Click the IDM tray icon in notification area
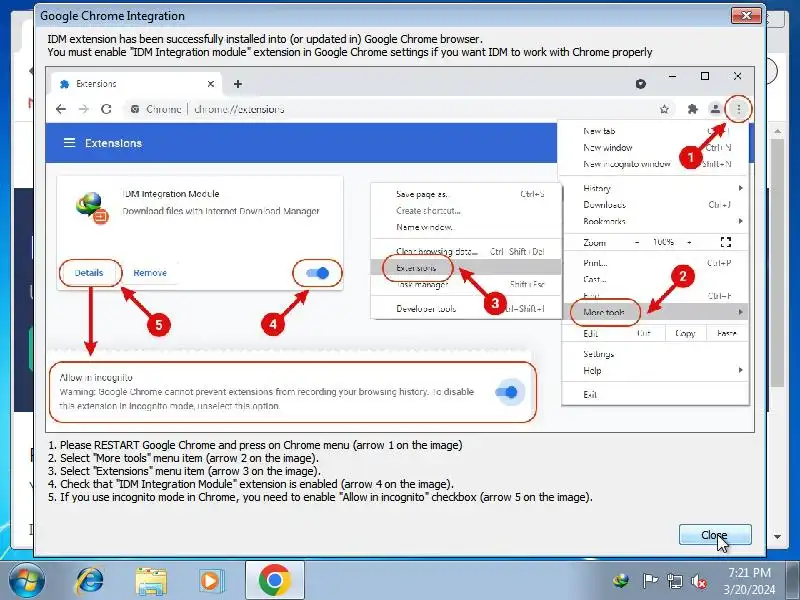800x600 pixels. (x=621, y=581)
